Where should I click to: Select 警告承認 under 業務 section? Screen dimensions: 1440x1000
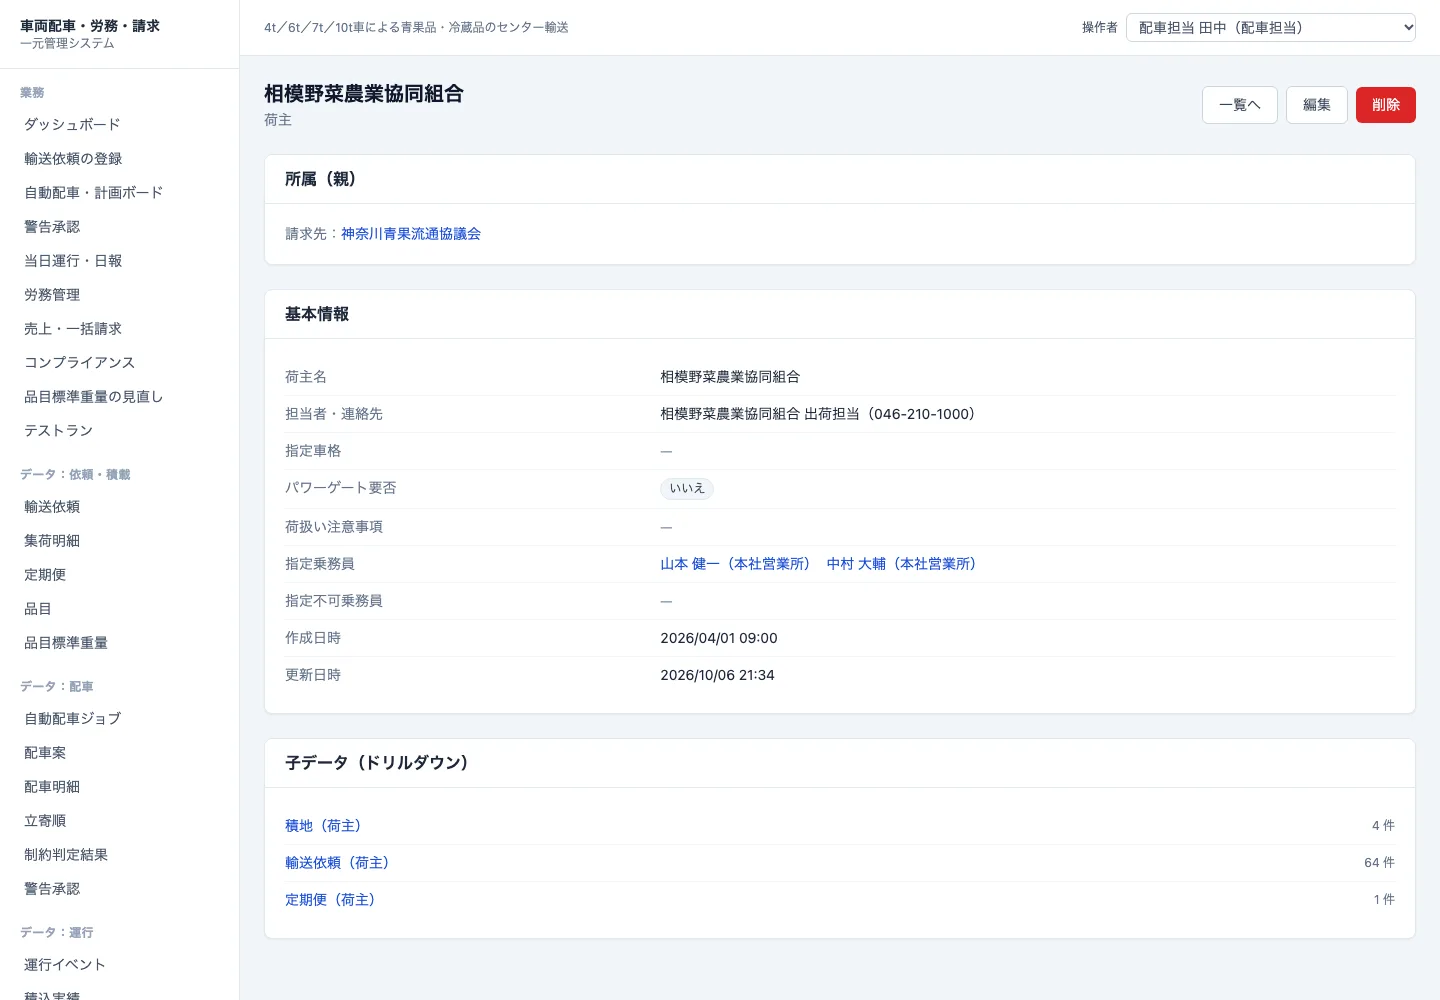coord(52,227)
